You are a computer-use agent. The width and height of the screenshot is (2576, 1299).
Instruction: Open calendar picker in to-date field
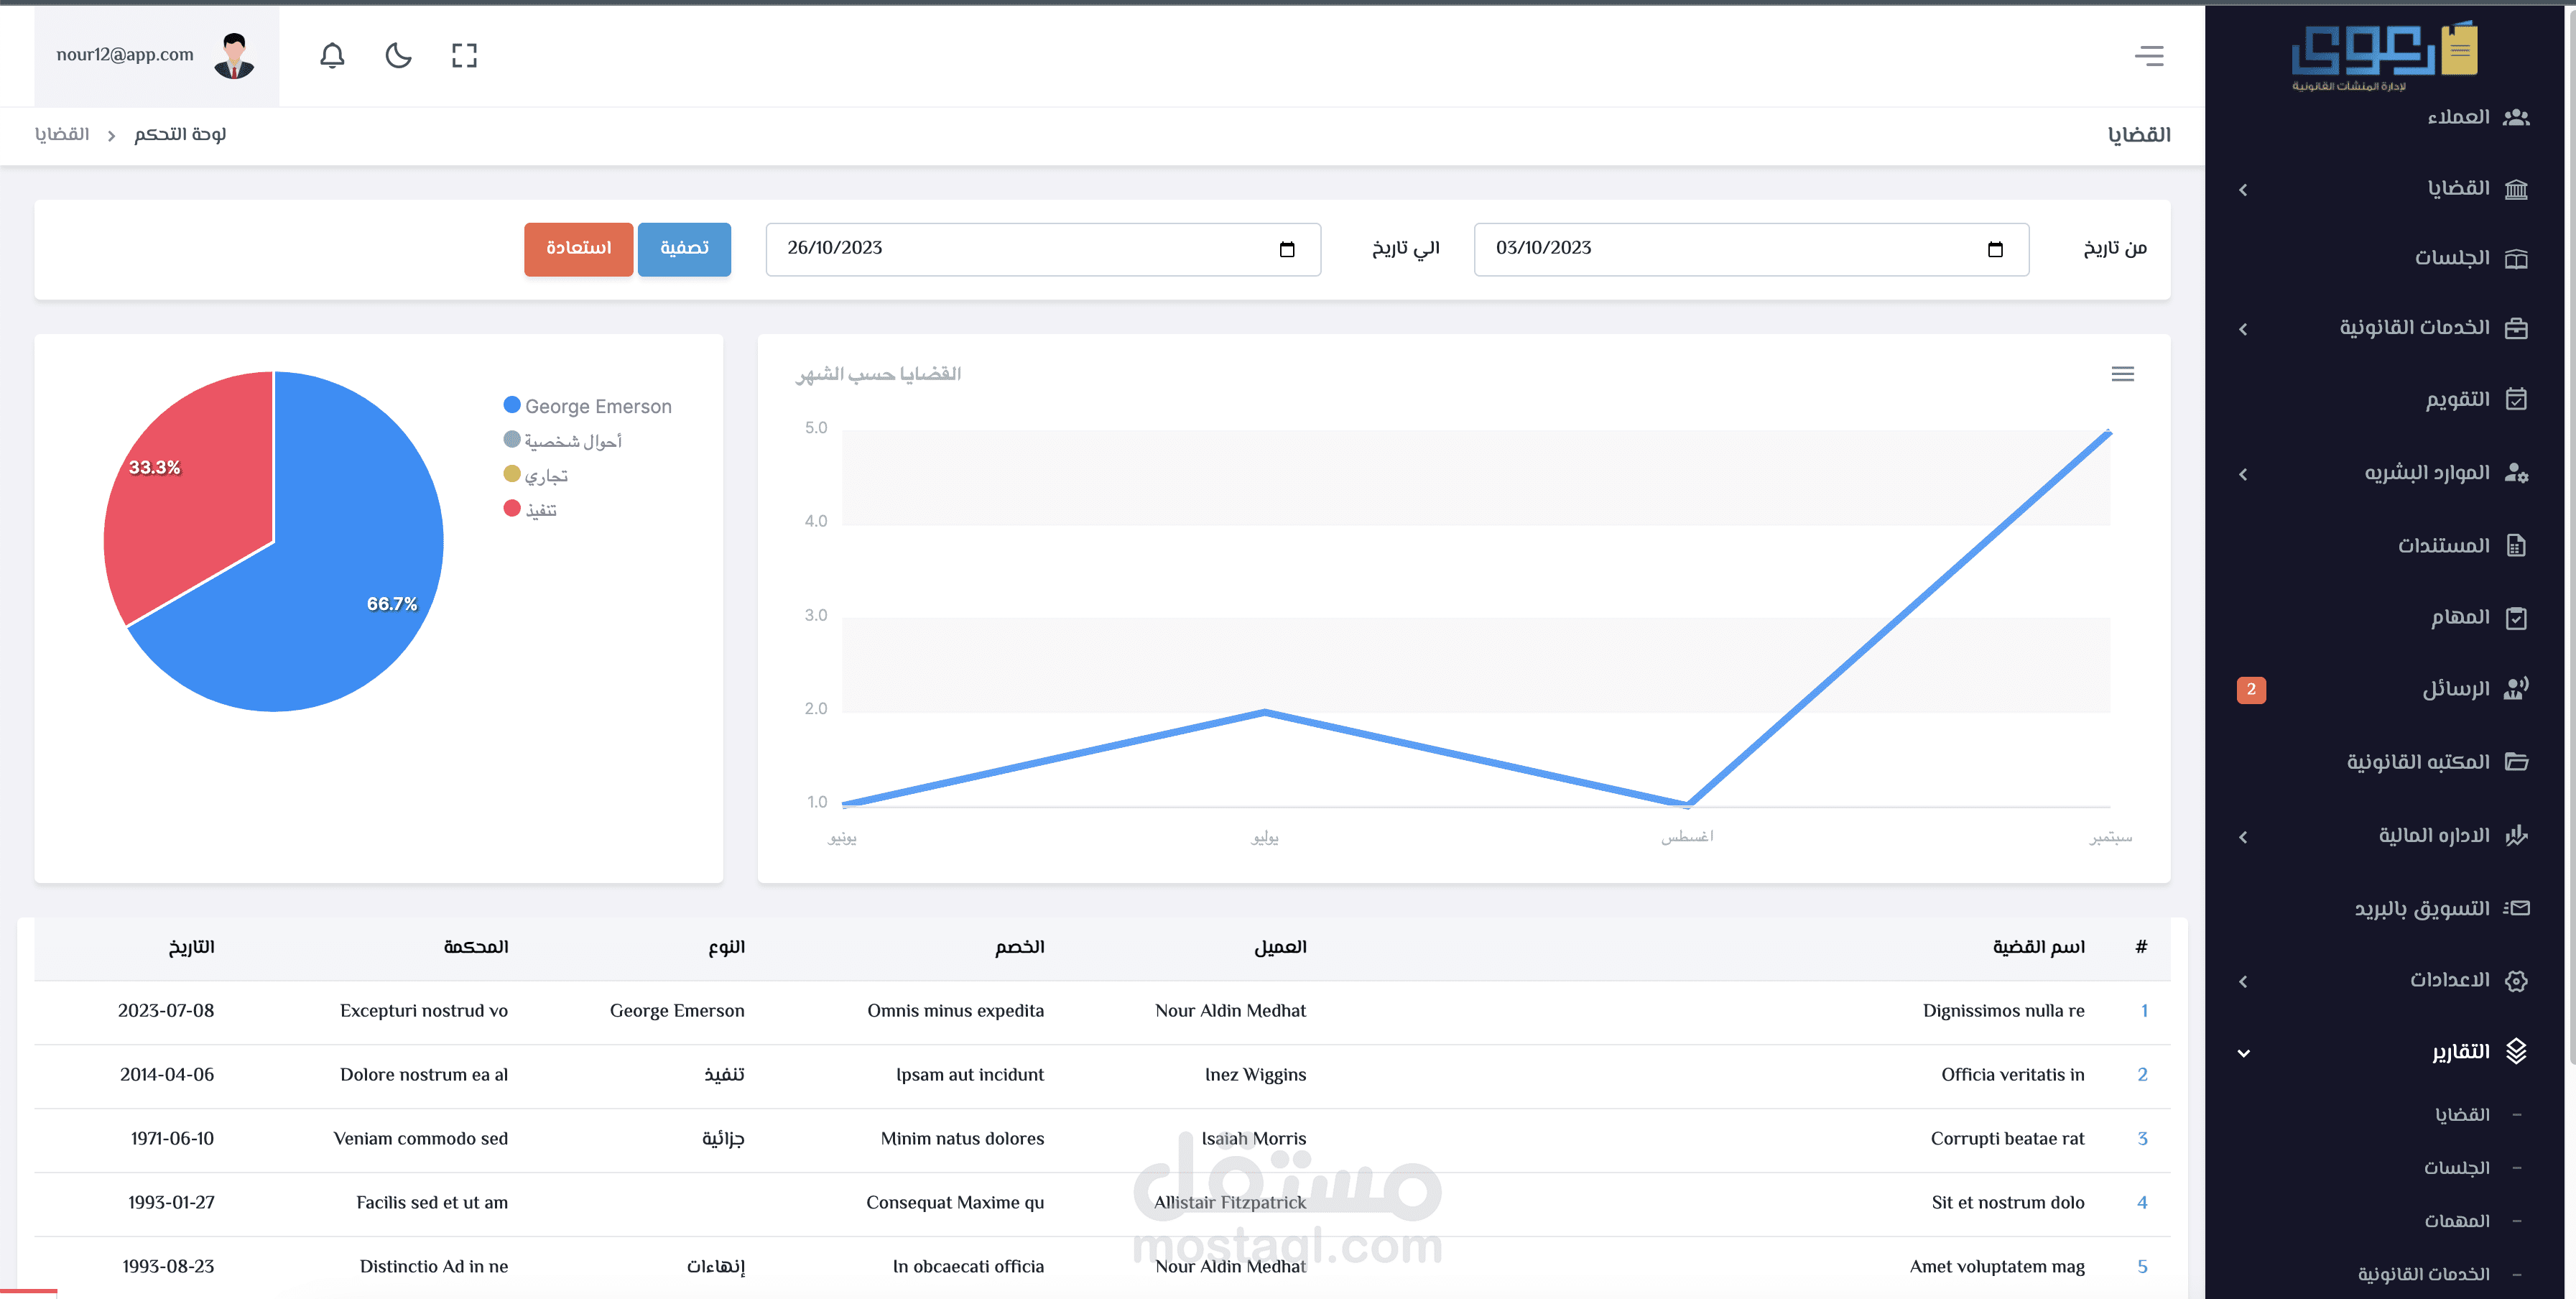[1286, 249]
